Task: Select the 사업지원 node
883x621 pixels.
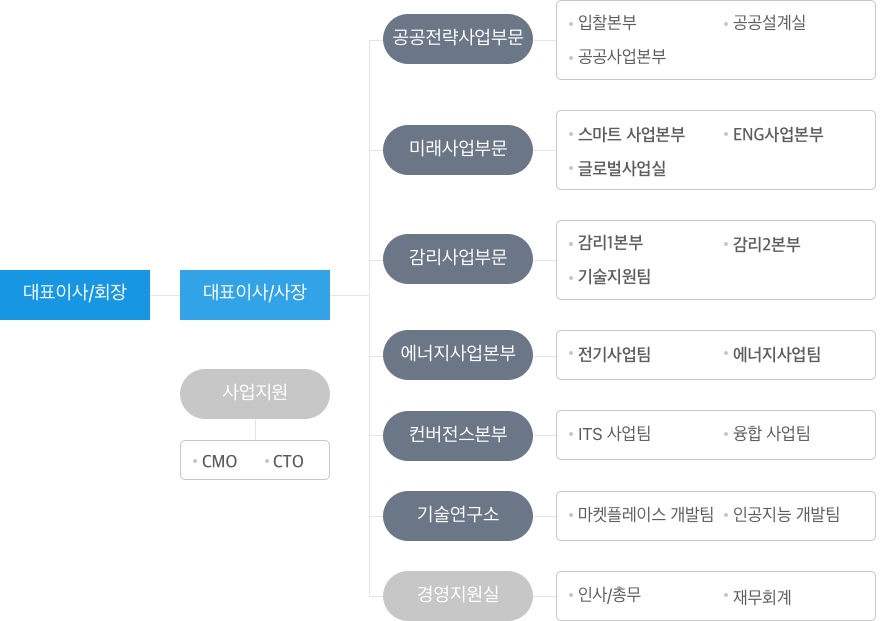Action: tap(255, 394)
